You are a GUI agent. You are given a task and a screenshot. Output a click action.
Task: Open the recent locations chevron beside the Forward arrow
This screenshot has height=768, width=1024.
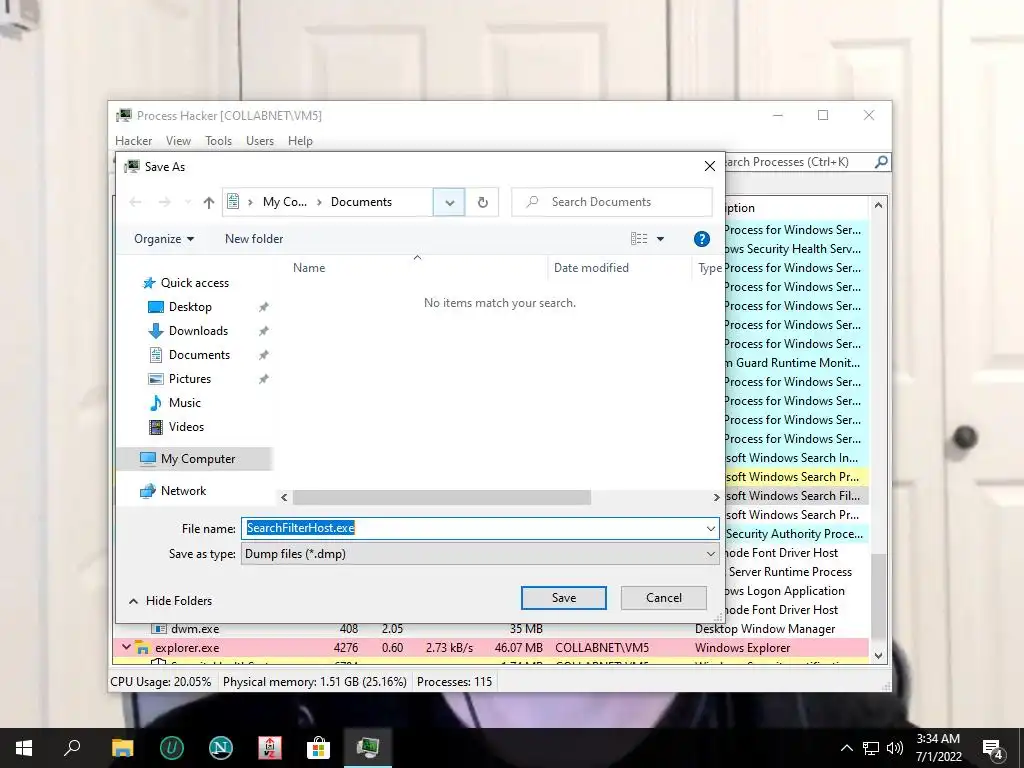(x=187, y=202)
